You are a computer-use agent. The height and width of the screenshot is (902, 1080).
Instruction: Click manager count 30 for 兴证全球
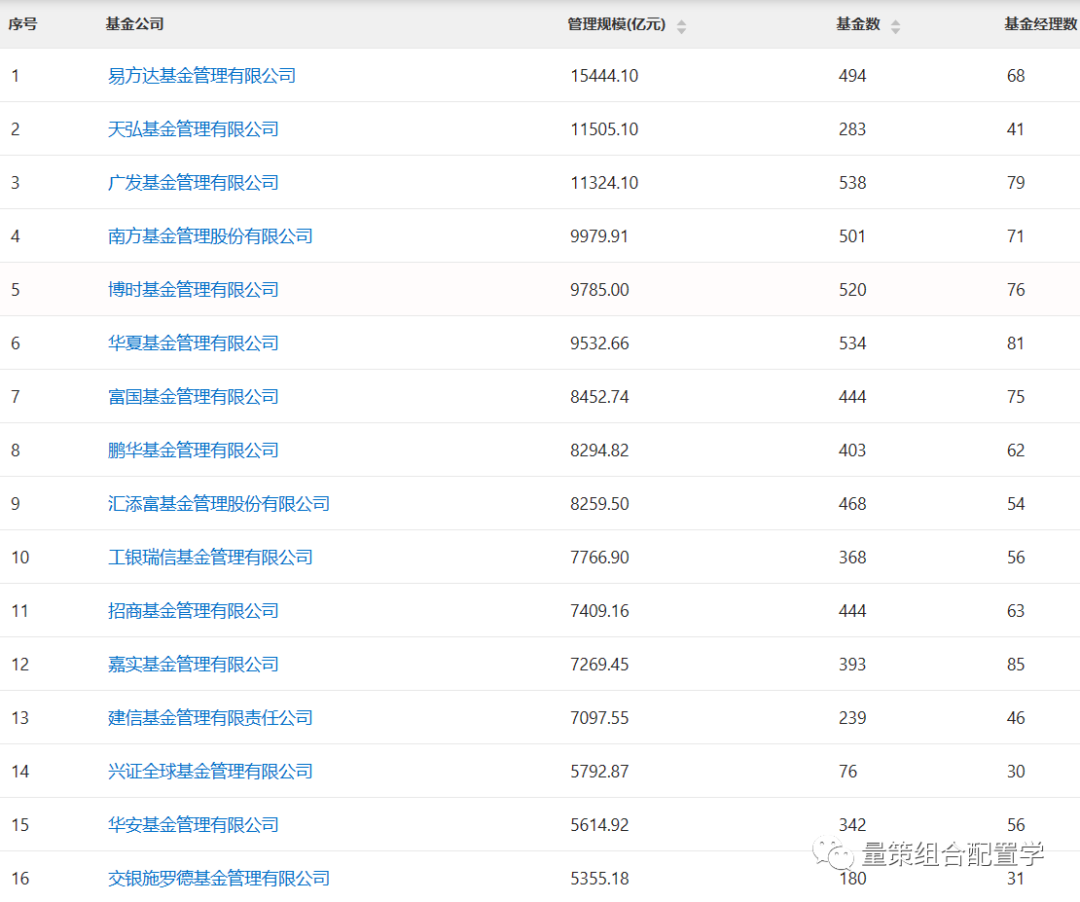pos(1016,771)
